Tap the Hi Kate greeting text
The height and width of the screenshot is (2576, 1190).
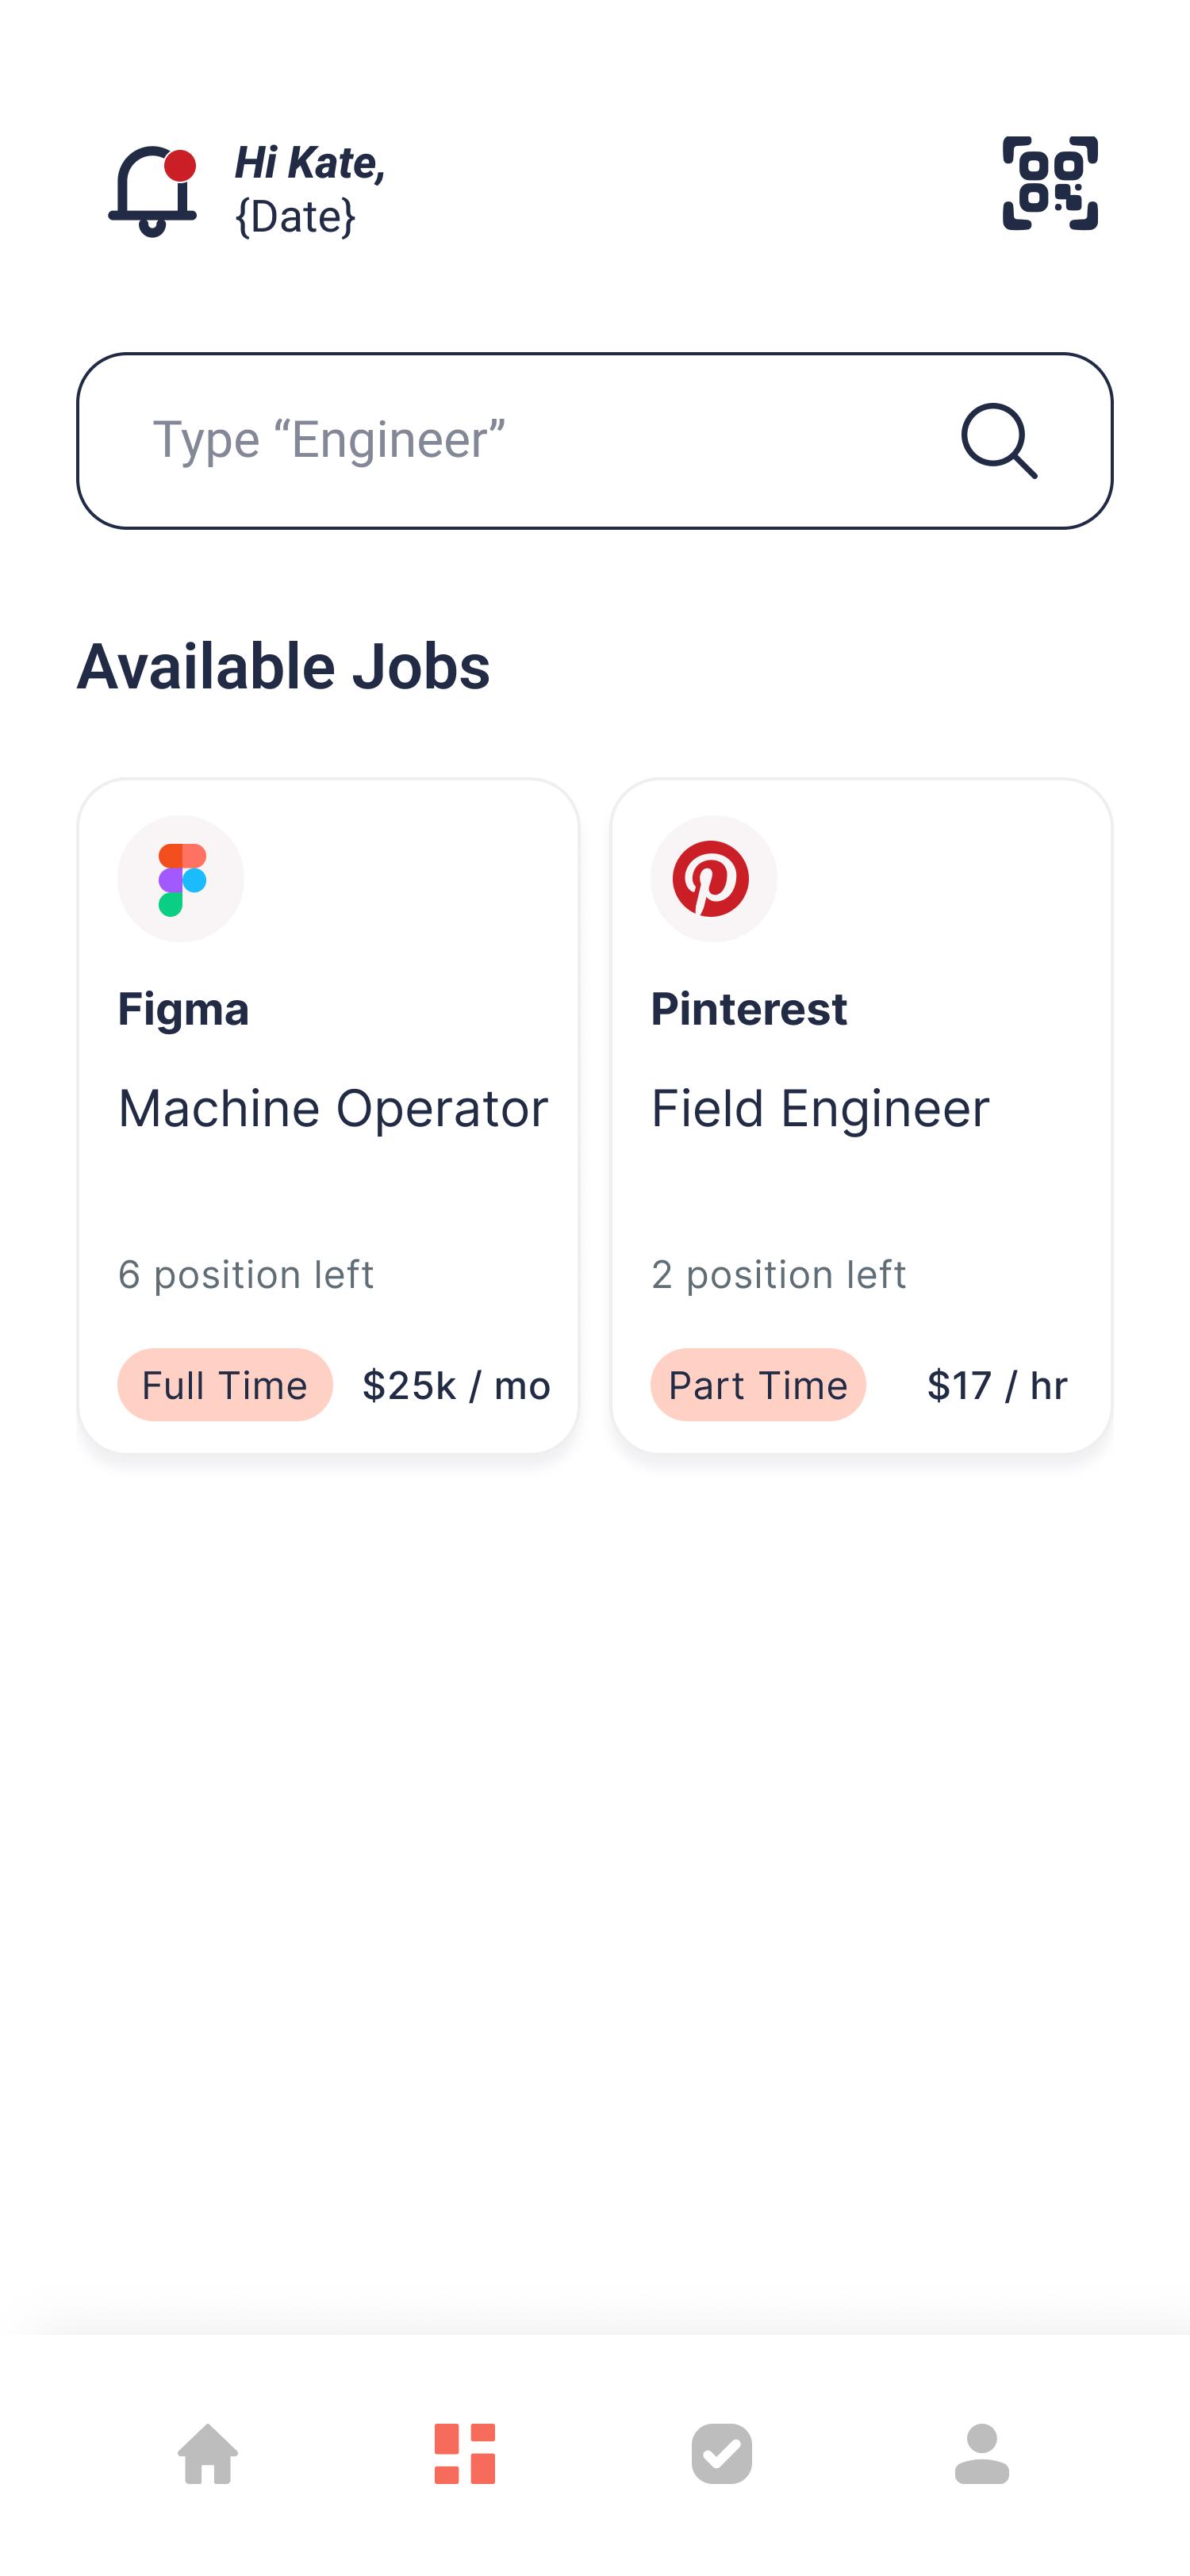click(x=310, y=163)
